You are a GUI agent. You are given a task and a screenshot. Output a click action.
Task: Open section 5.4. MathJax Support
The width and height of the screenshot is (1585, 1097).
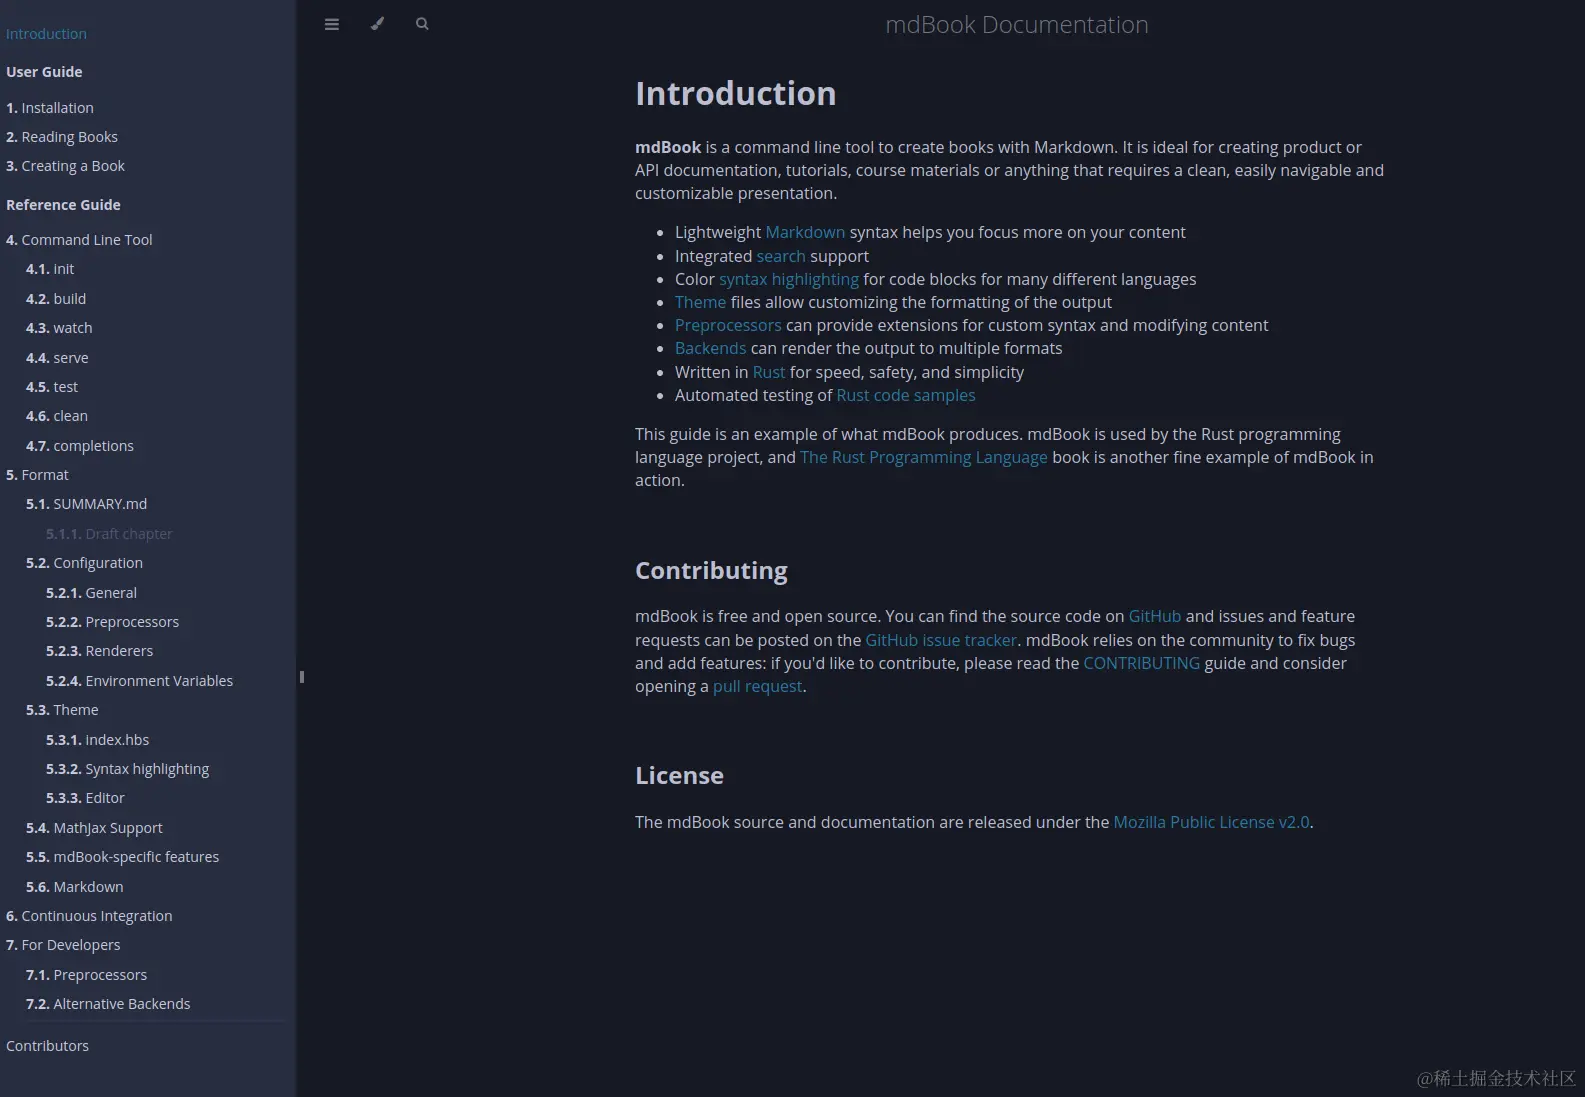(x=94, y=828)
